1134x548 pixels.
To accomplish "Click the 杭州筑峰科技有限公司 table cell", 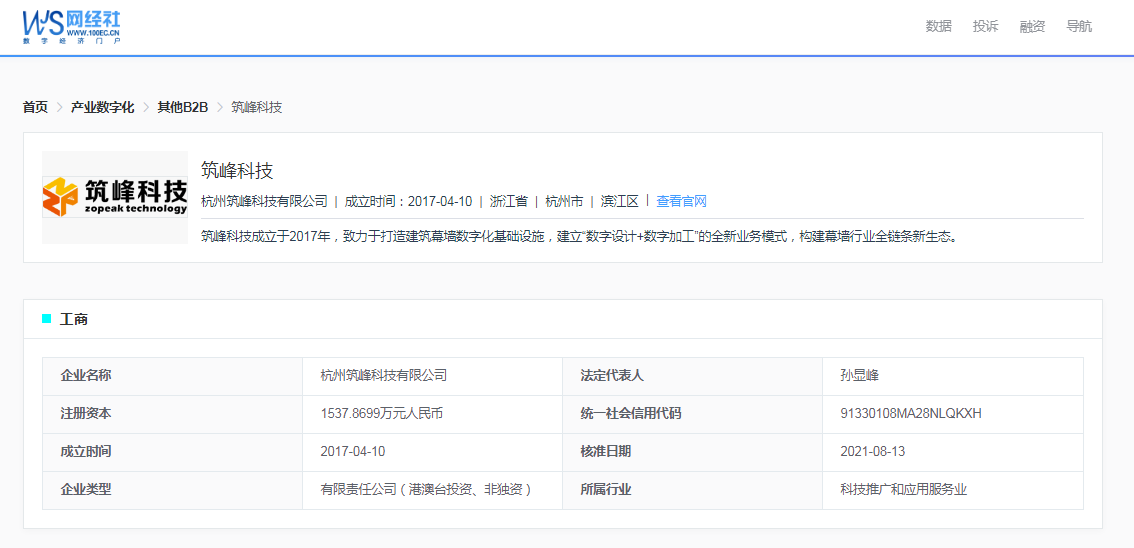I will tap(383, 376).
